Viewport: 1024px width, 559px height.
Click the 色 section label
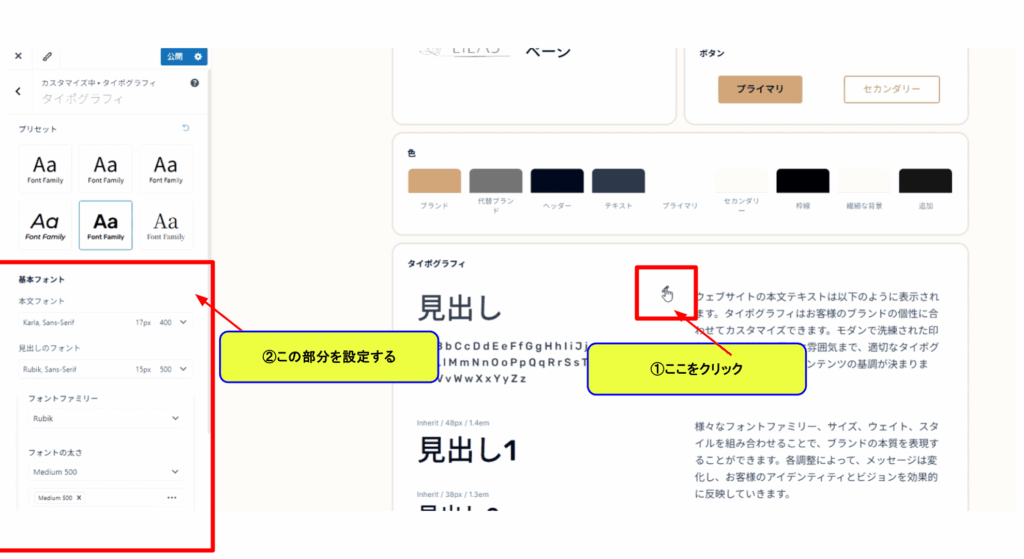[x=411, y=153]
